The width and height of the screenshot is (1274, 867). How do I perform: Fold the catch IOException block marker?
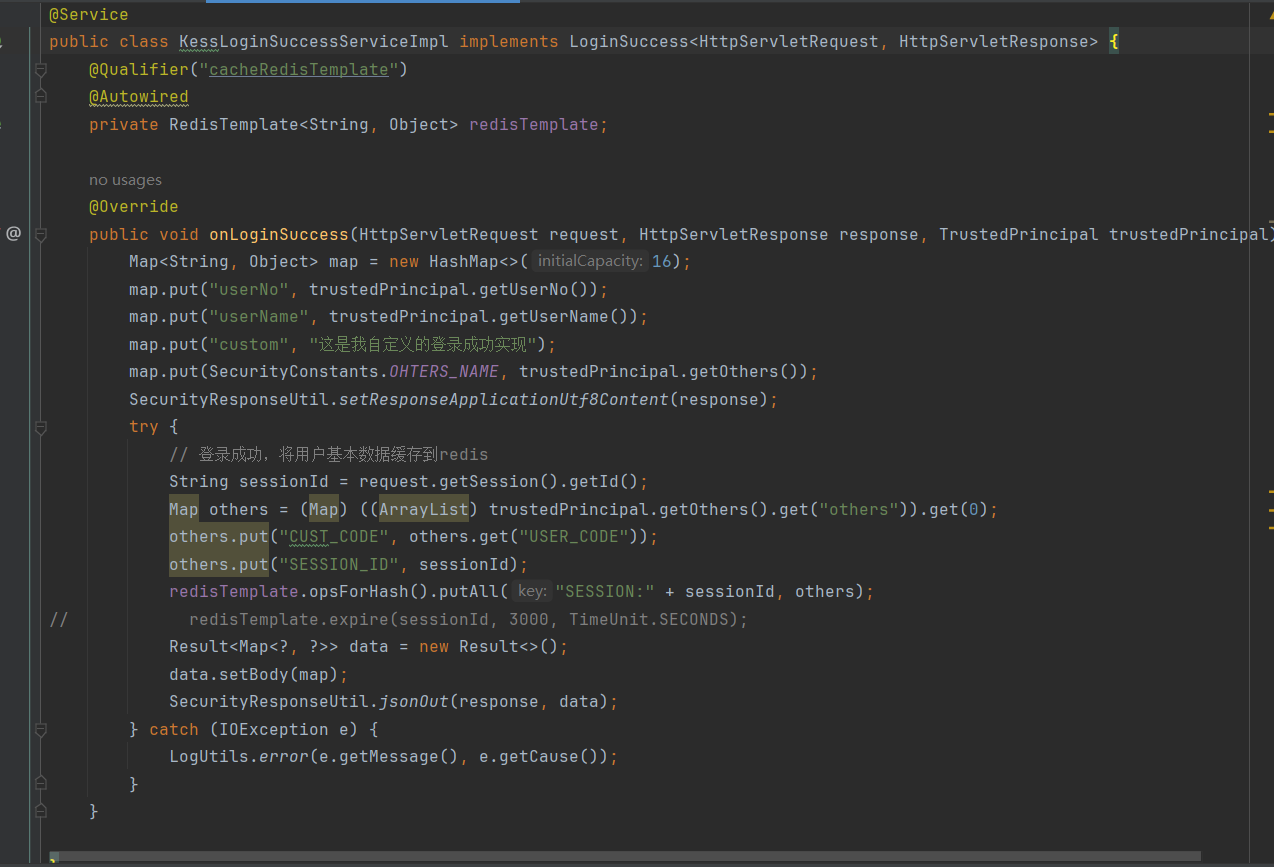pos(41,730)
